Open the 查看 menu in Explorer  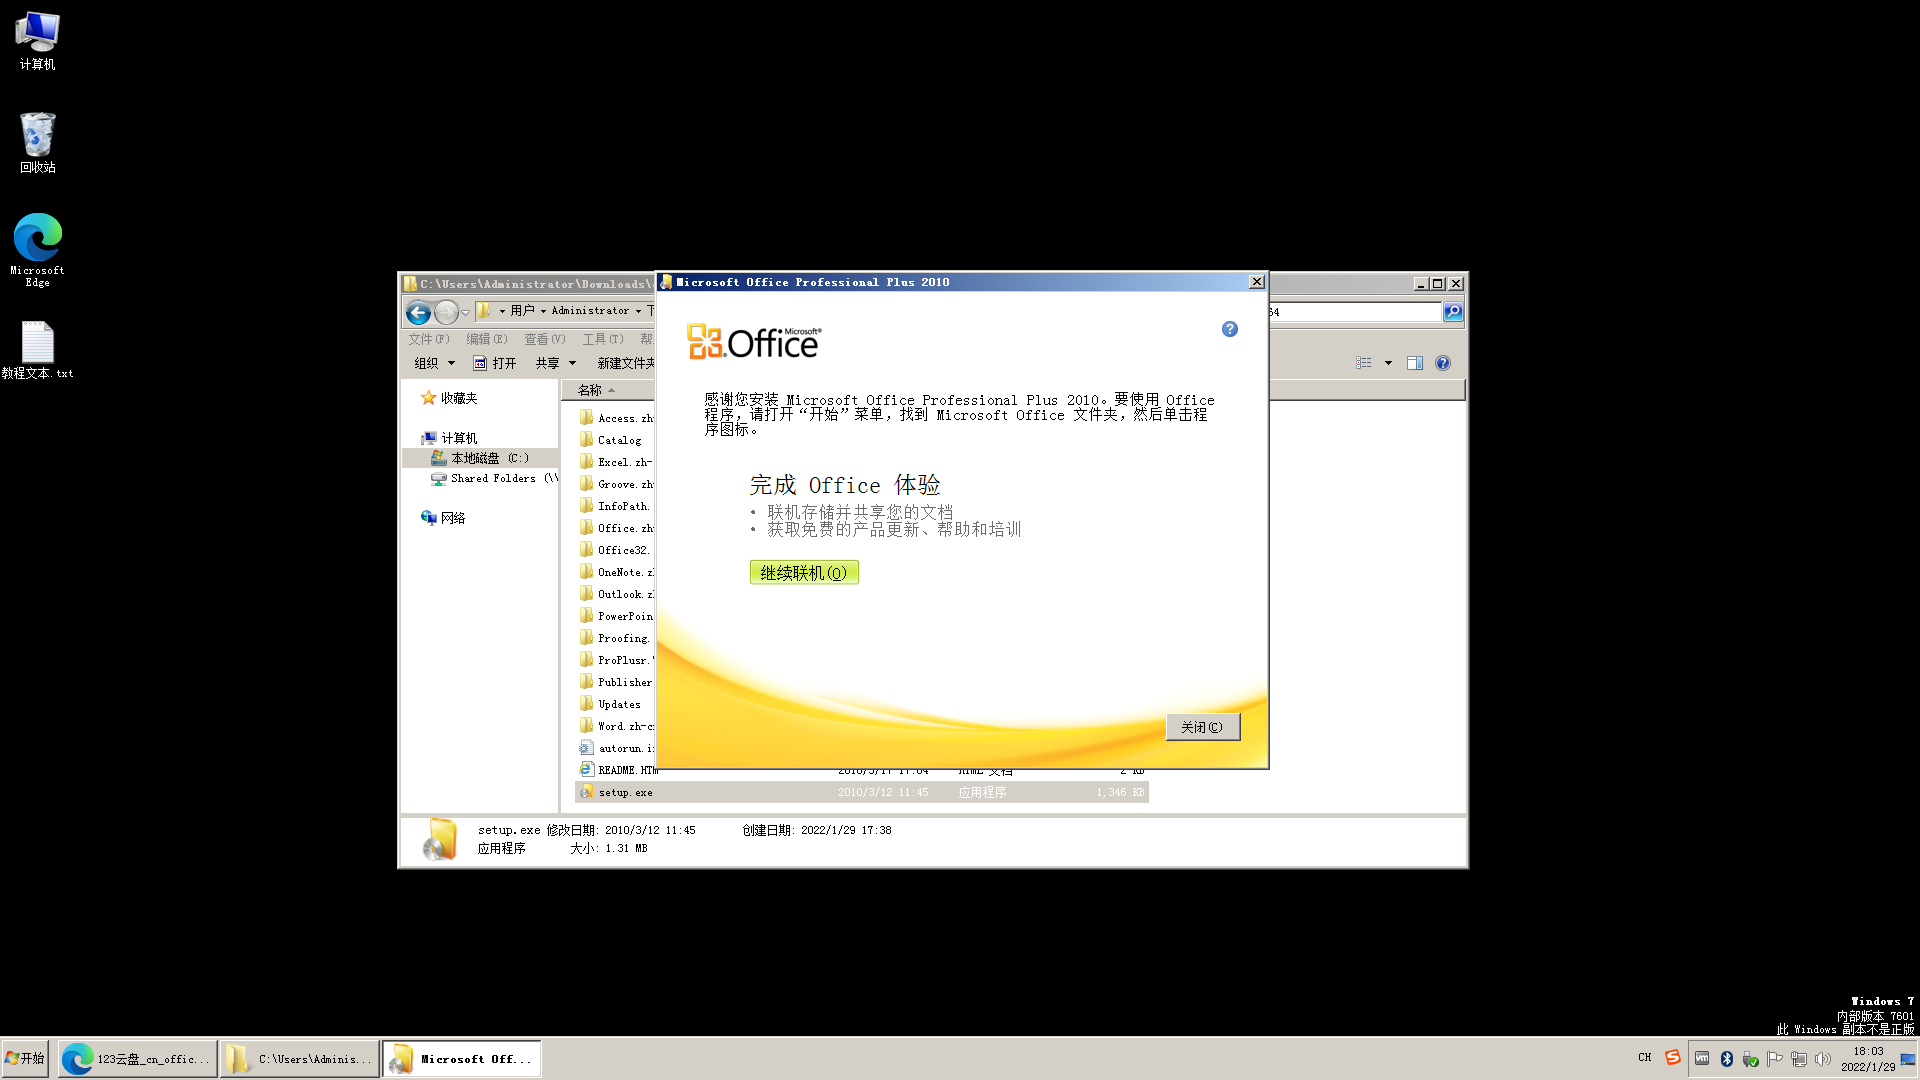pos(544,339)
